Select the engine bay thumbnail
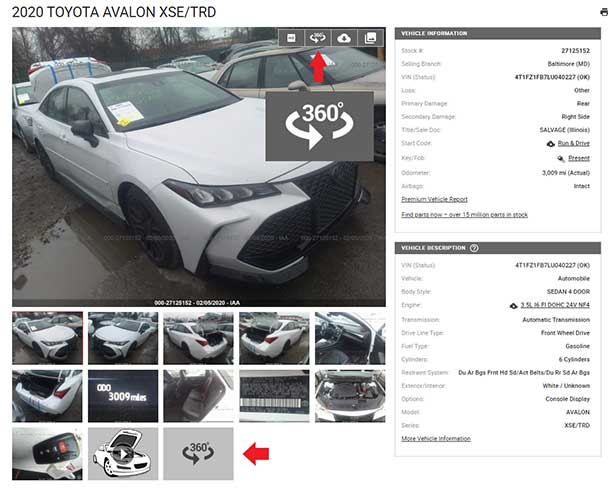Screen dimensions: 608x488 (x=350, y=396)
